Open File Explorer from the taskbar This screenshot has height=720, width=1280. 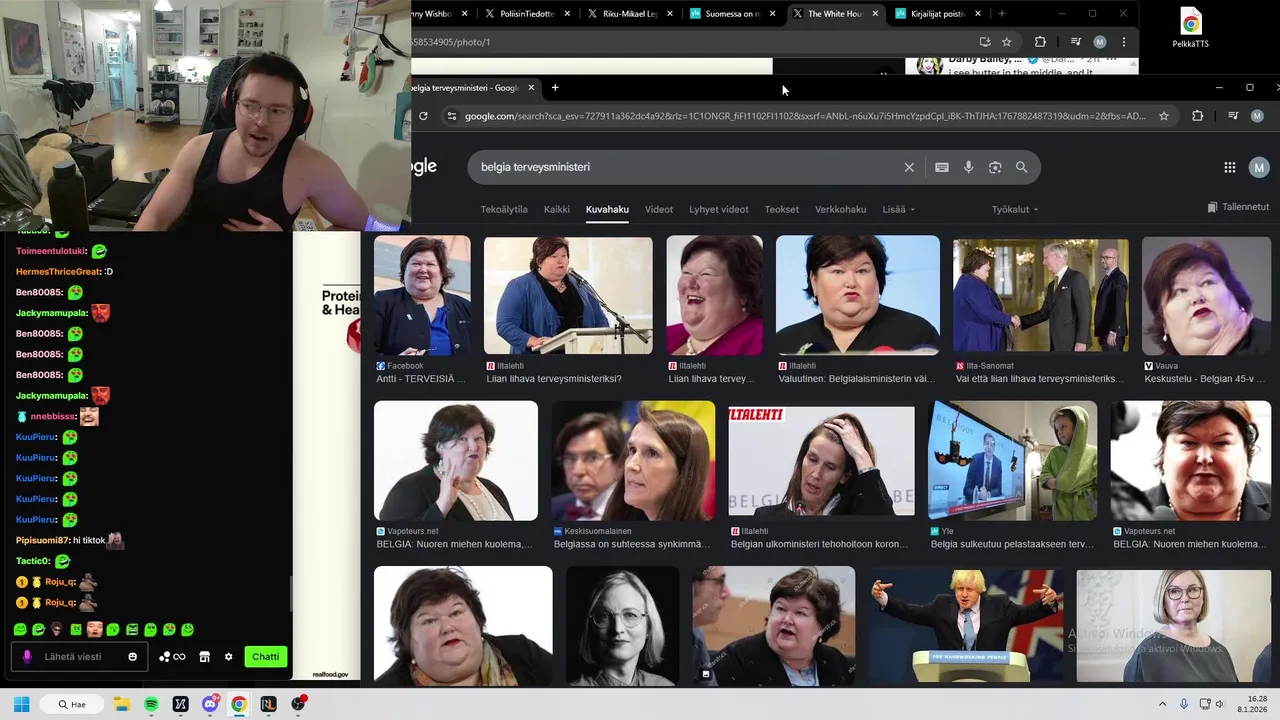[121, 704]
